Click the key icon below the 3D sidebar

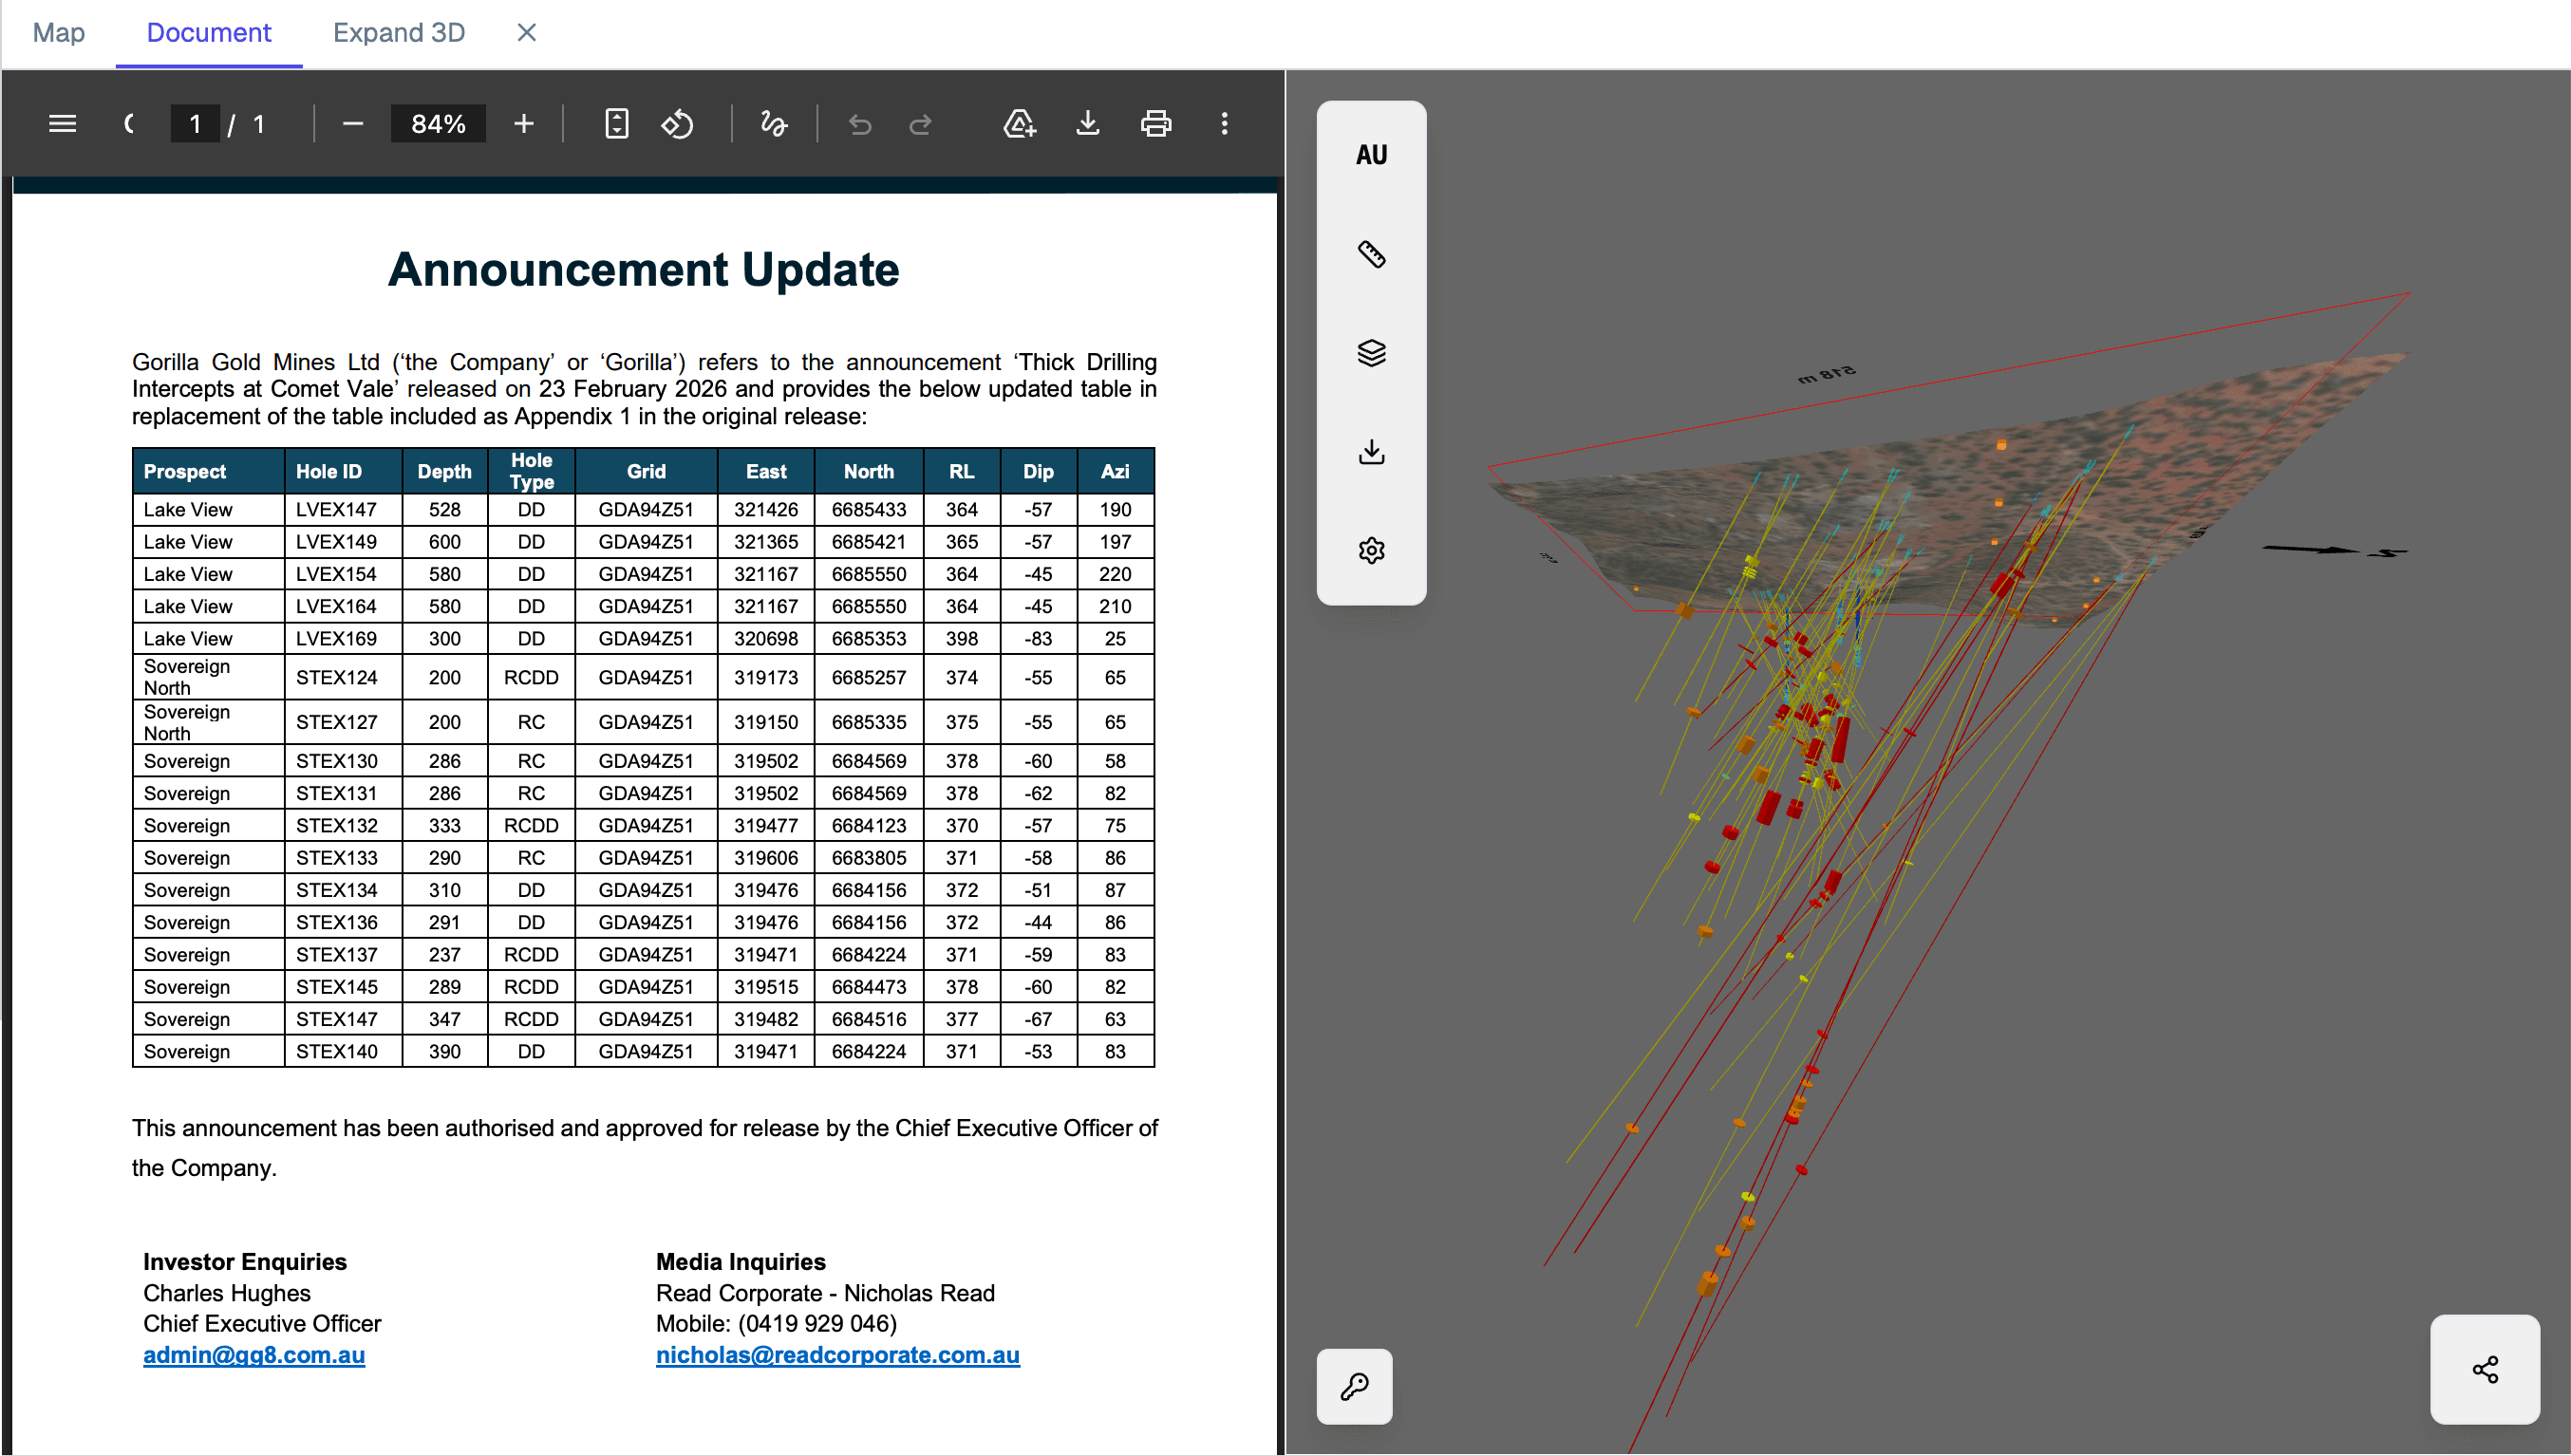point(1354,1386)
